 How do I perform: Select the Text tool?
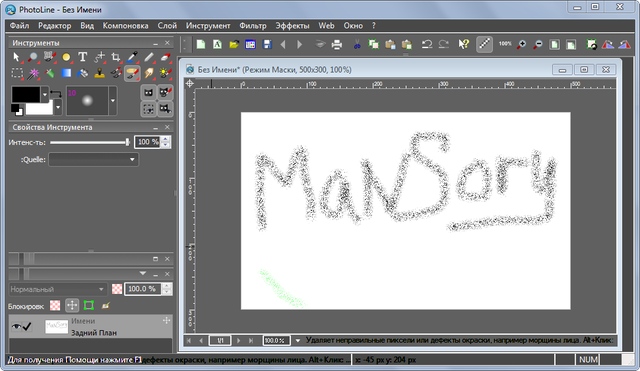(x=82, y=57)
